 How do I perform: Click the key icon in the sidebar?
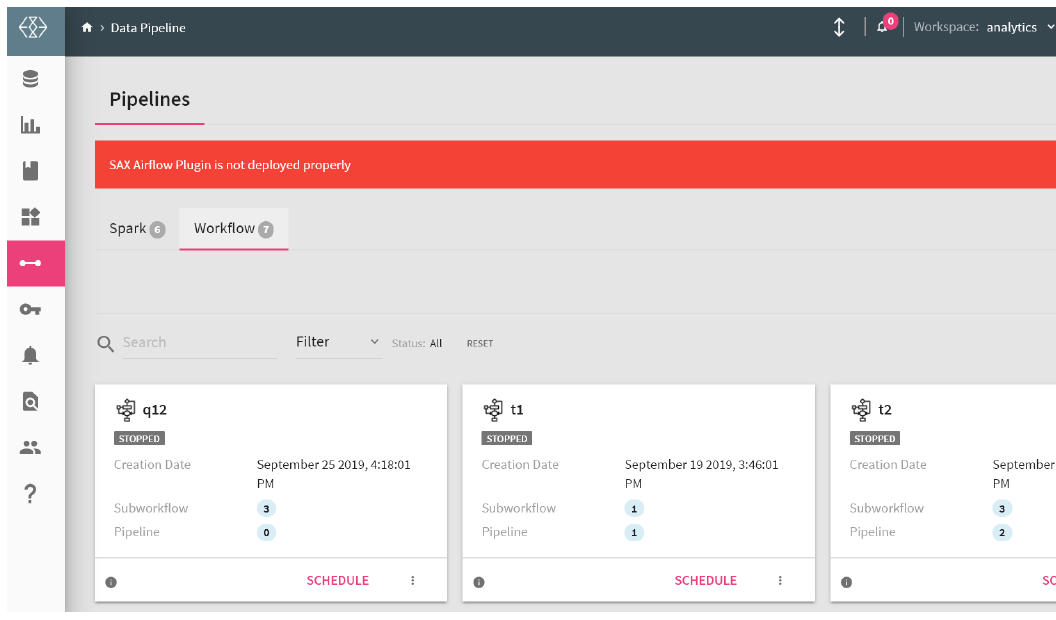(30, 309)
